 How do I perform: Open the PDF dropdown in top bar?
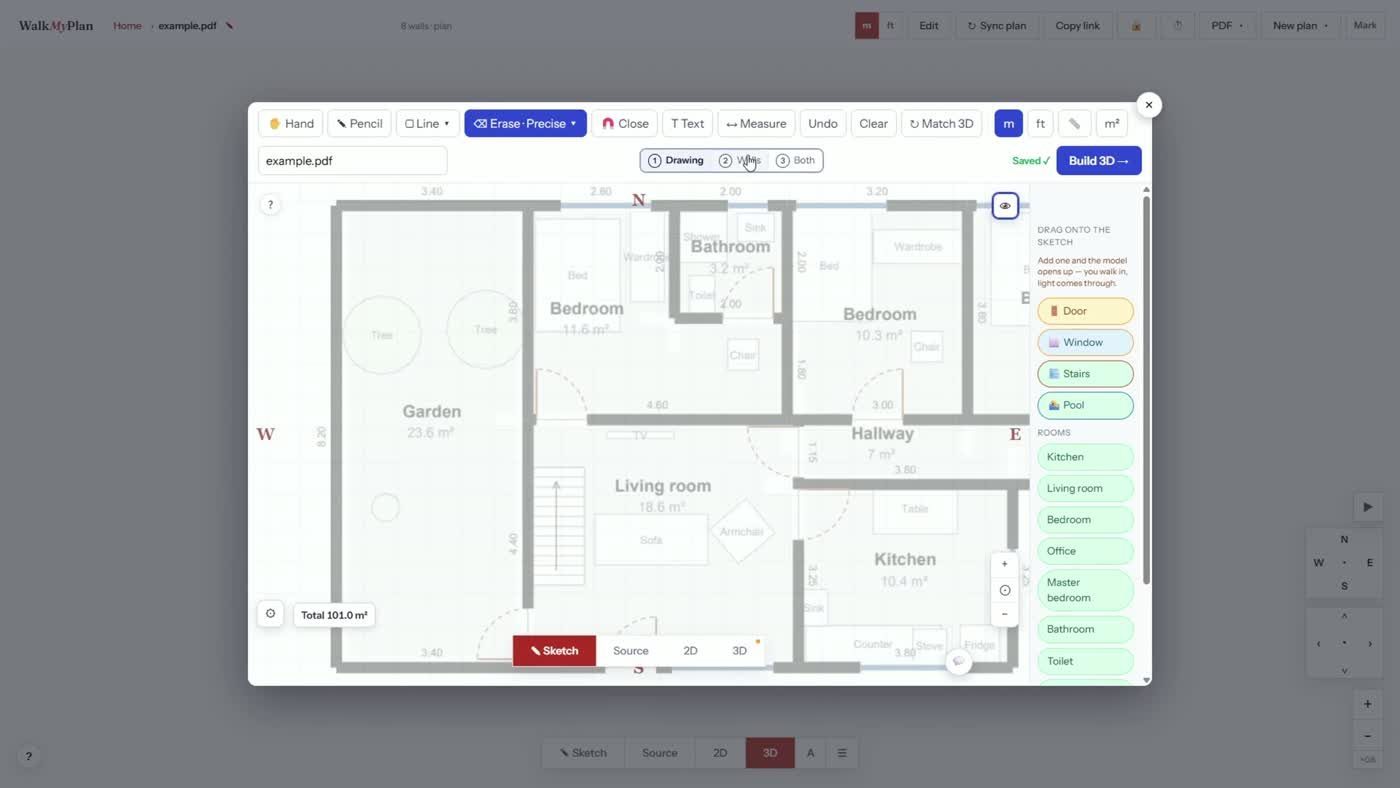pos(1227,25)
